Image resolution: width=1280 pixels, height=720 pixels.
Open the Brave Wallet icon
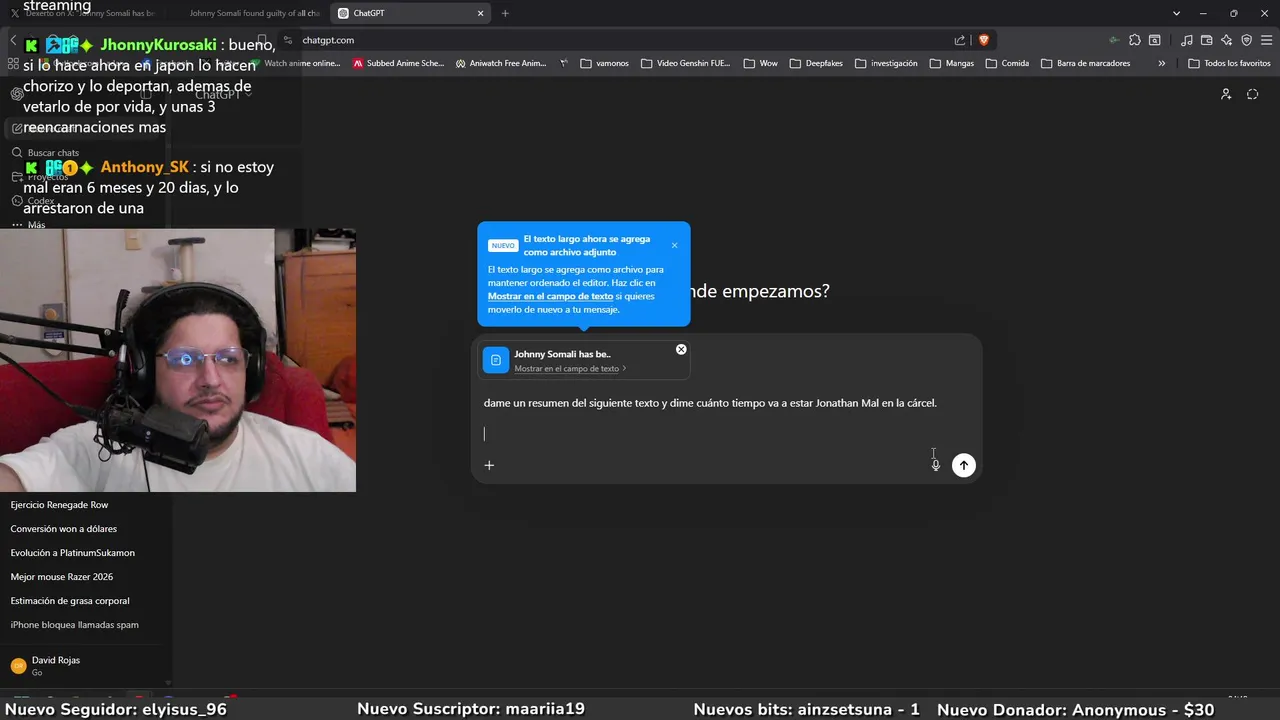pos(1206,40)
